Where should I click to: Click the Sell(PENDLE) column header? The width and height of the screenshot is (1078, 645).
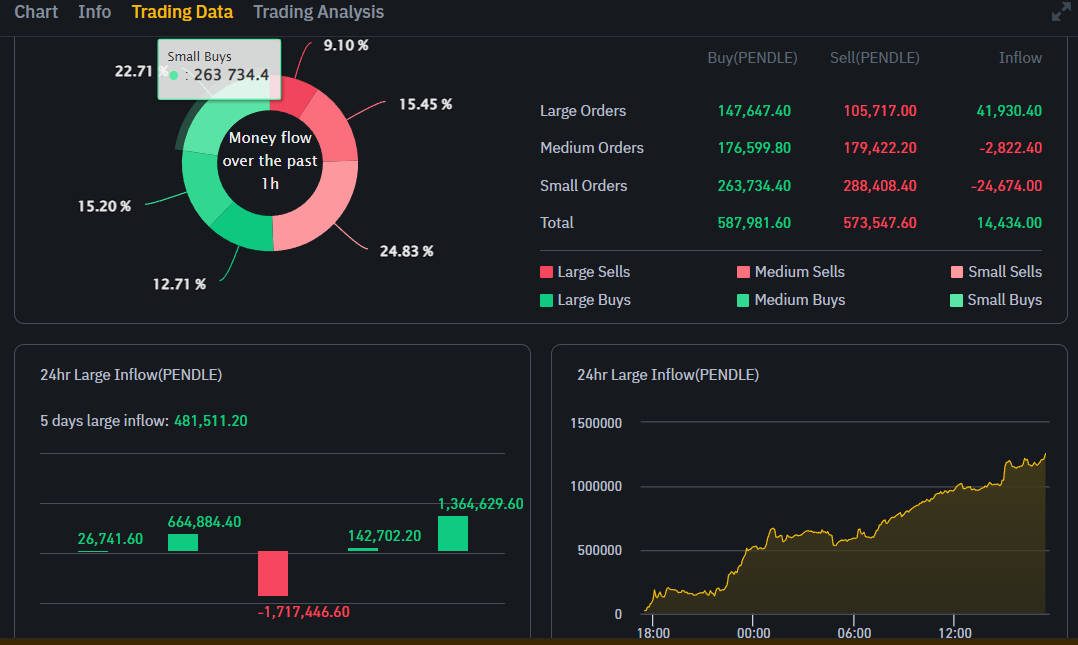874,58
